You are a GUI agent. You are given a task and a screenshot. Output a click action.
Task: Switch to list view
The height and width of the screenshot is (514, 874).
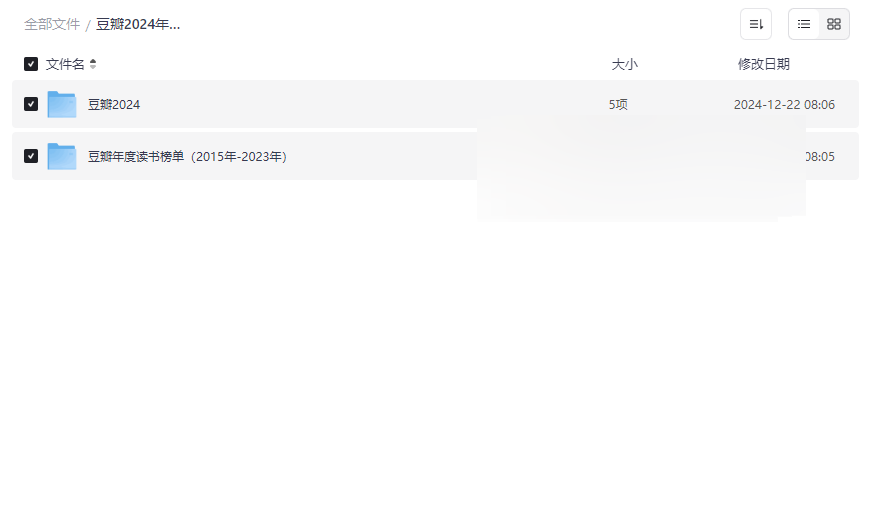[x=804, y=24]
